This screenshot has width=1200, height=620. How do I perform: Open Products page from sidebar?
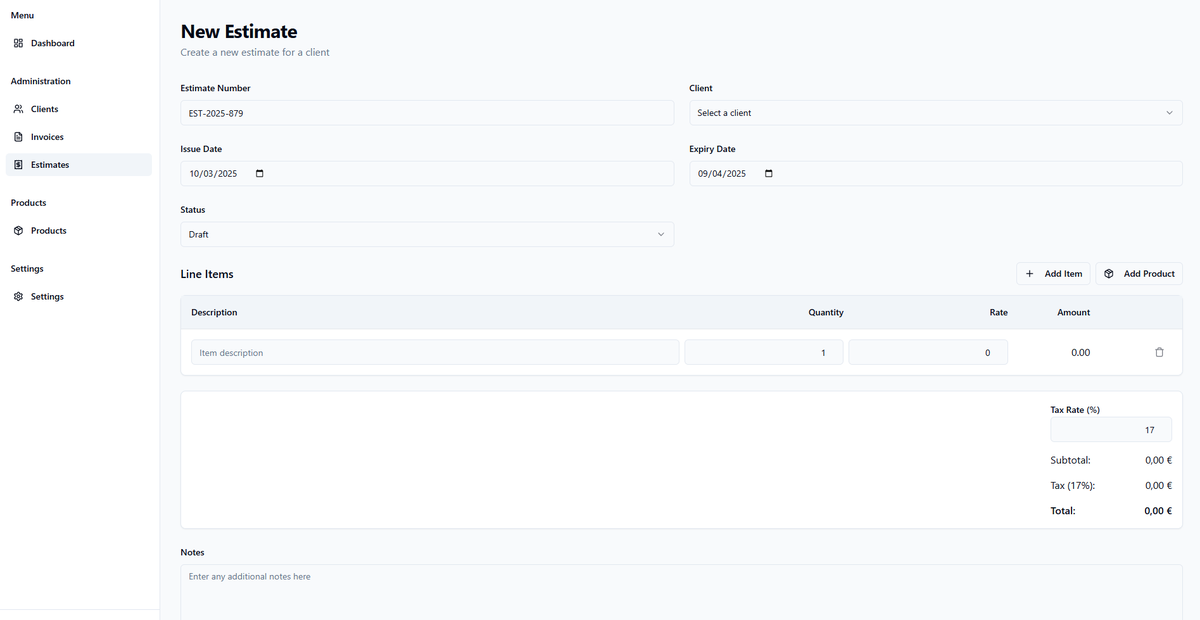(x=79, y=231)
